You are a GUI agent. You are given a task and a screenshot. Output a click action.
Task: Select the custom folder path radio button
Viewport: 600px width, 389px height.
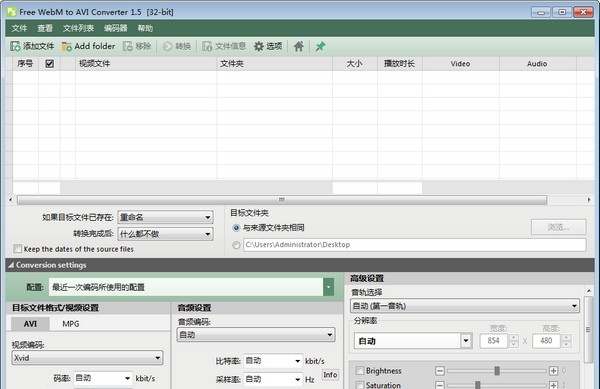(x=236, y=245)
